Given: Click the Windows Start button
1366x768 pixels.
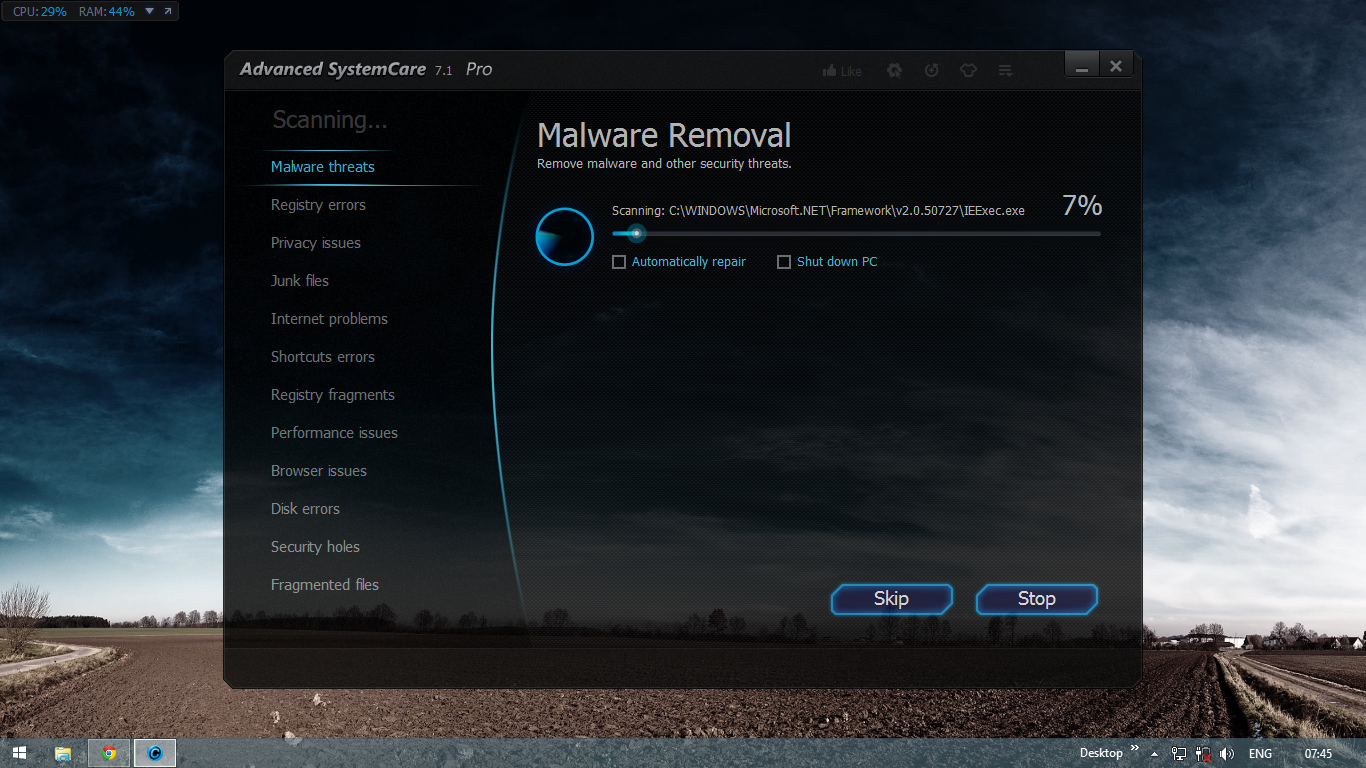Looking at the screenshot, I should click(20, 752).
